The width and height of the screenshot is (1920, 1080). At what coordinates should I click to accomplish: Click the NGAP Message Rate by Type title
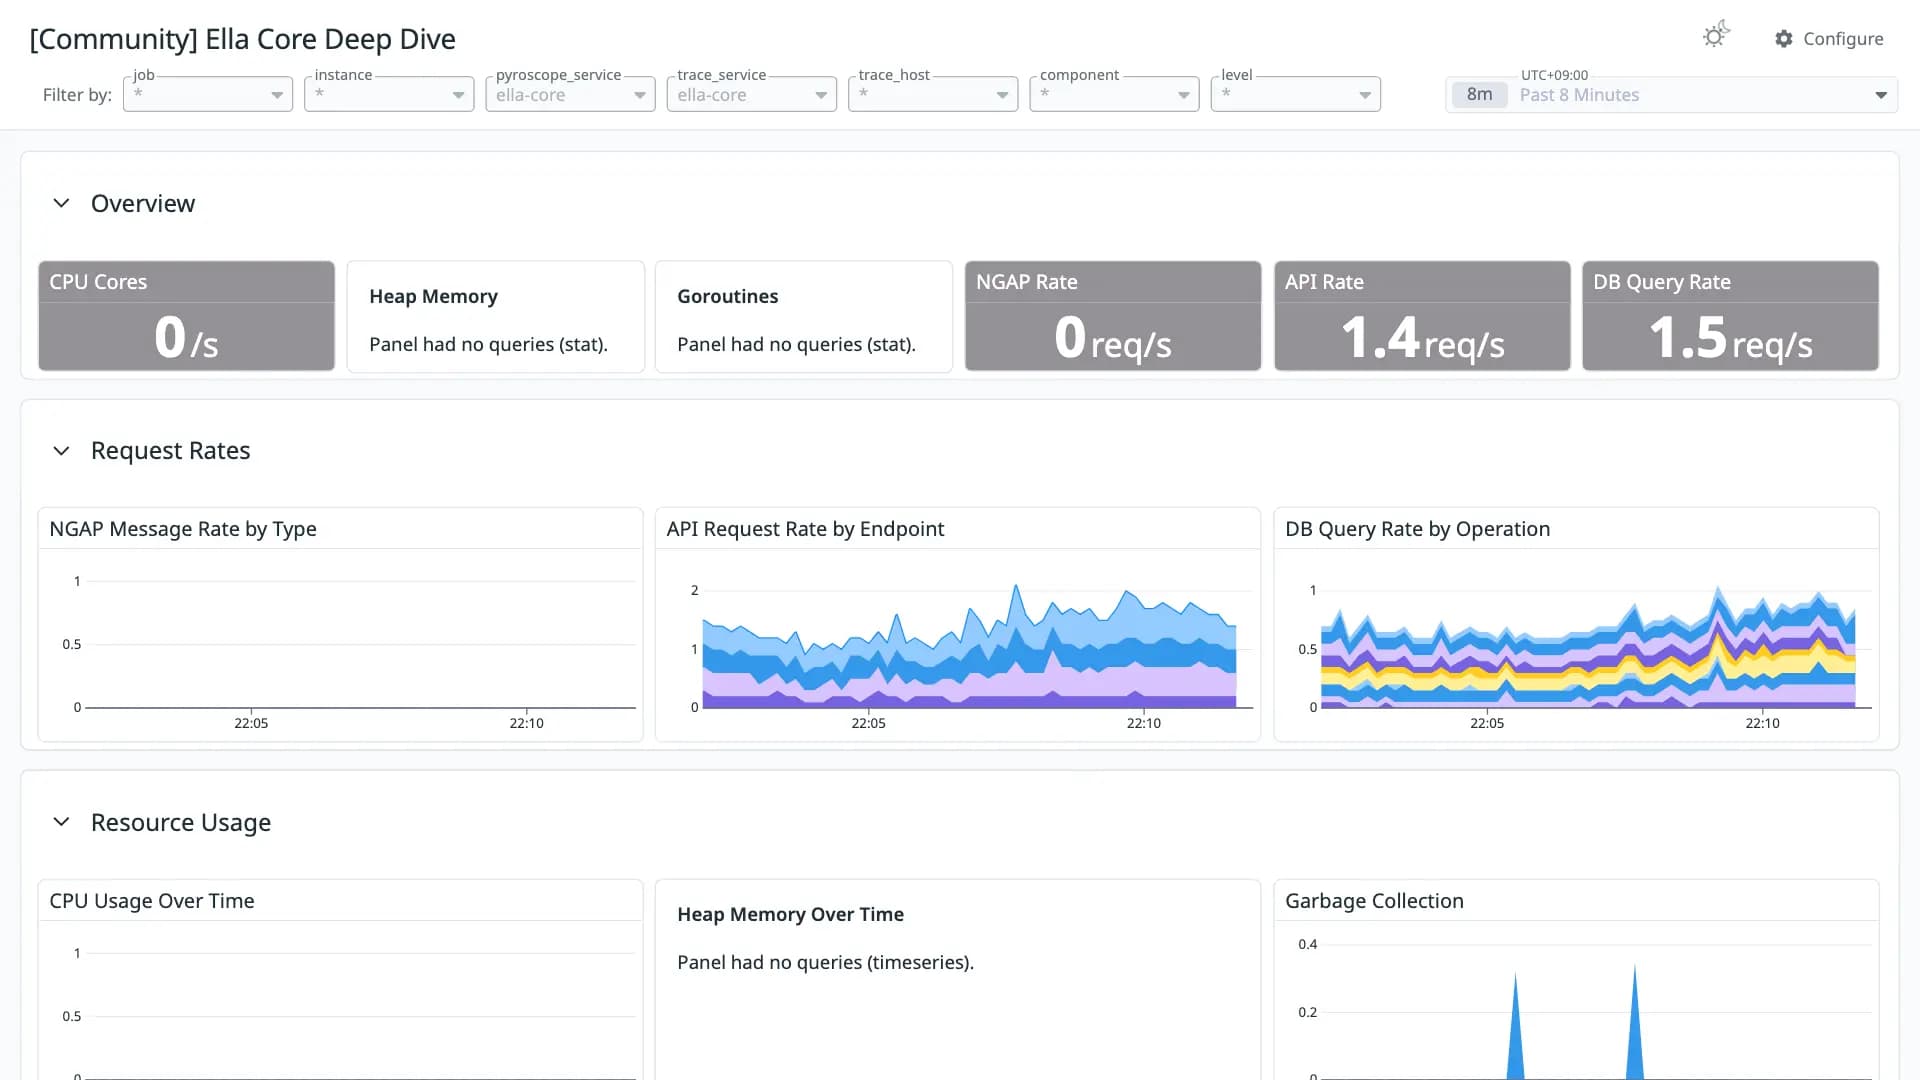[x=183, y=529]
